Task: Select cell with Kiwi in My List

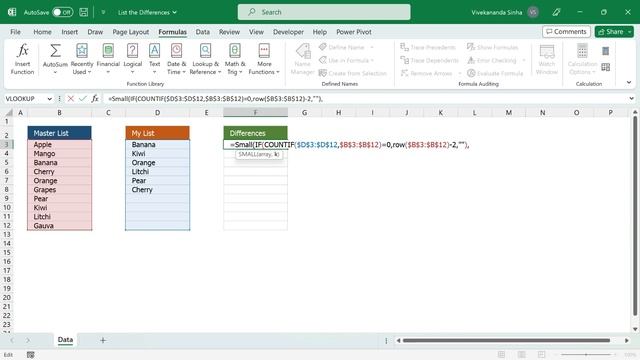Action: [x=158, y=153]
